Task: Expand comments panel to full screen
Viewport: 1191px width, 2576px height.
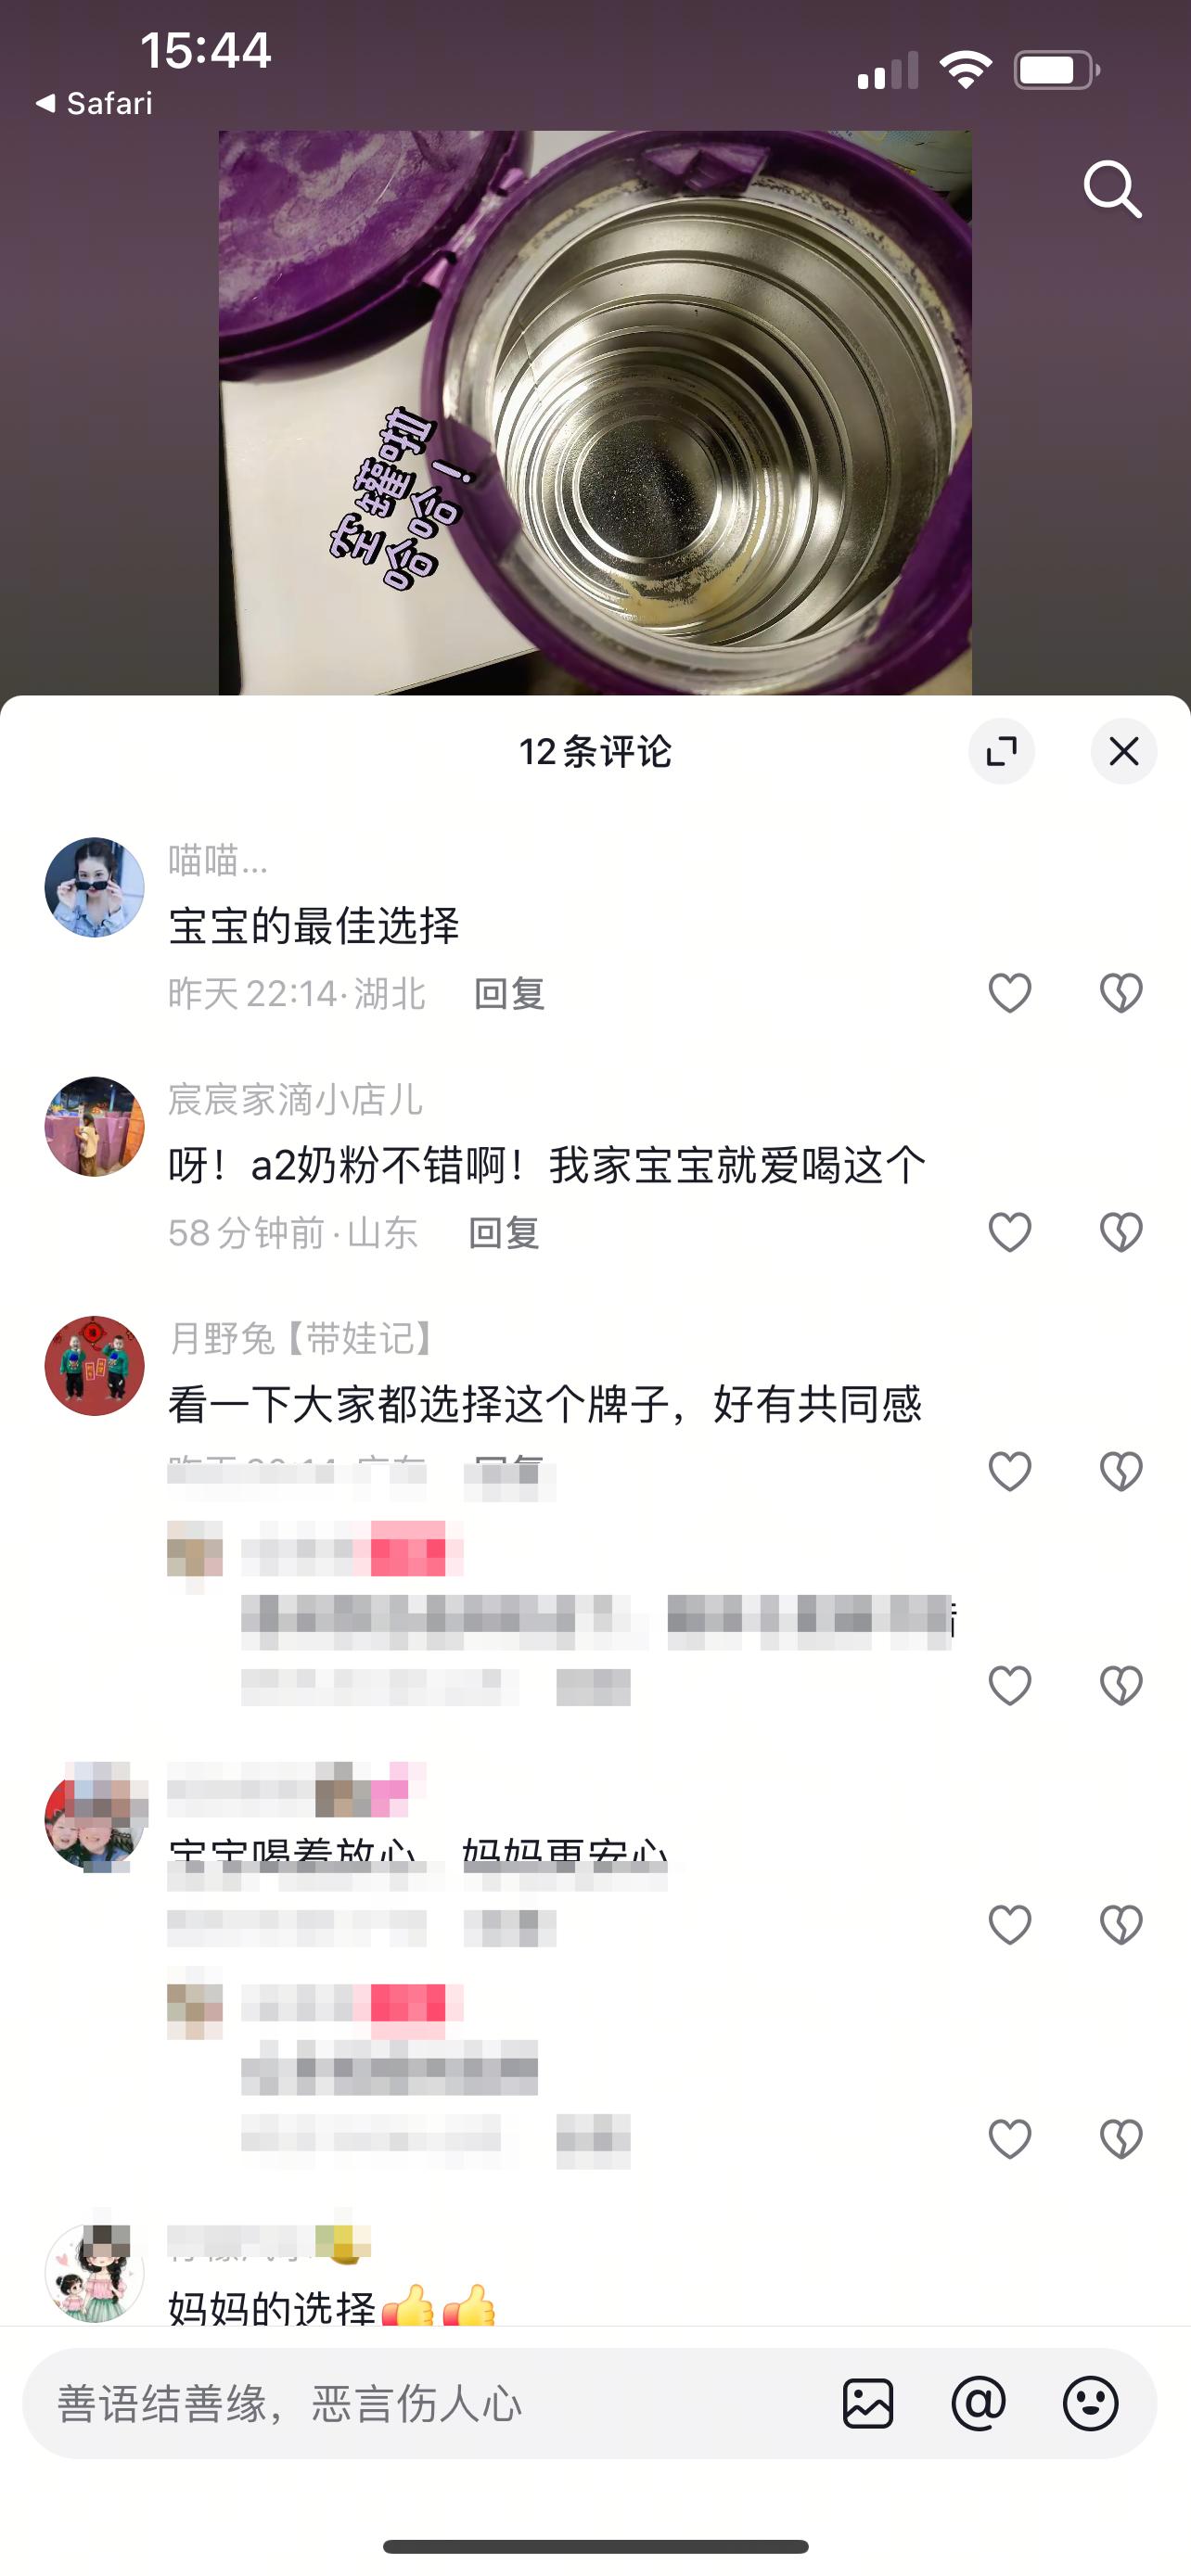Action: coord(1001,751)
